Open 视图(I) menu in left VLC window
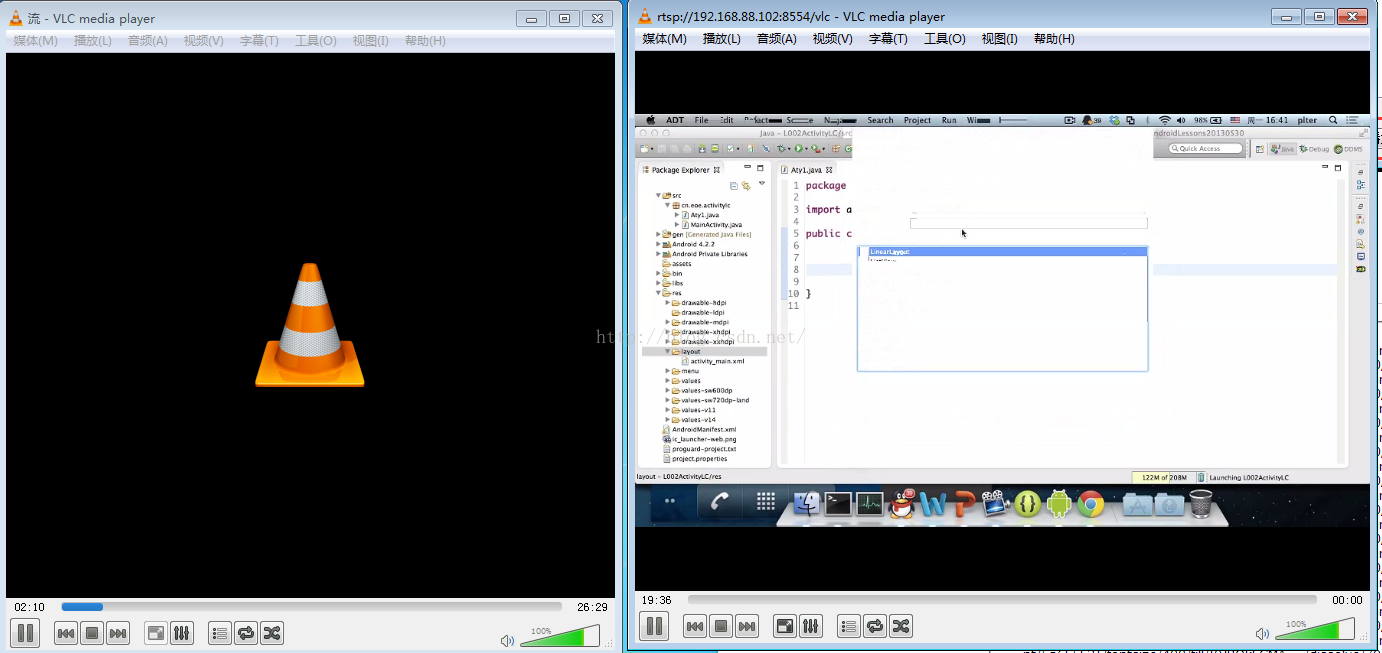Screen dimensions: 1382x653 [370, 40]
